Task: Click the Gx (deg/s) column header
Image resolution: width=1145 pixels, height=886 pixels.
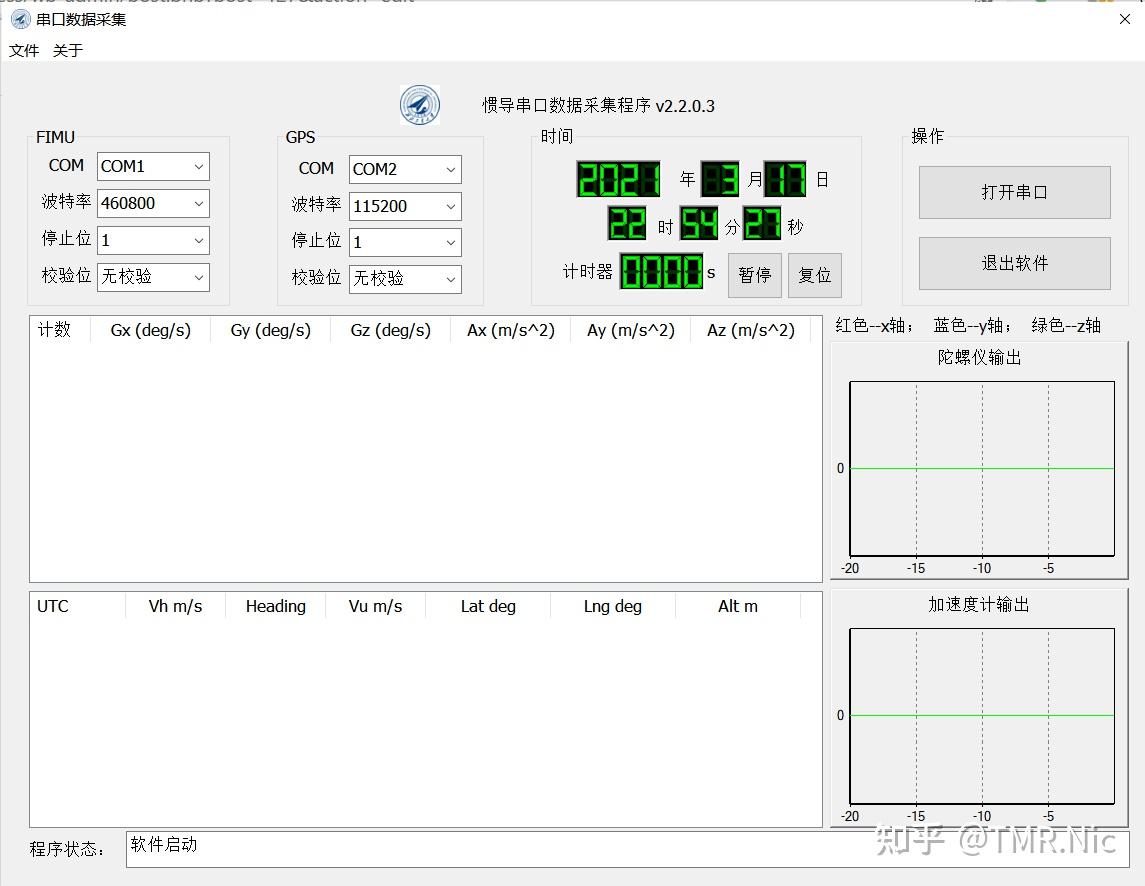Action: coord(150,330)
